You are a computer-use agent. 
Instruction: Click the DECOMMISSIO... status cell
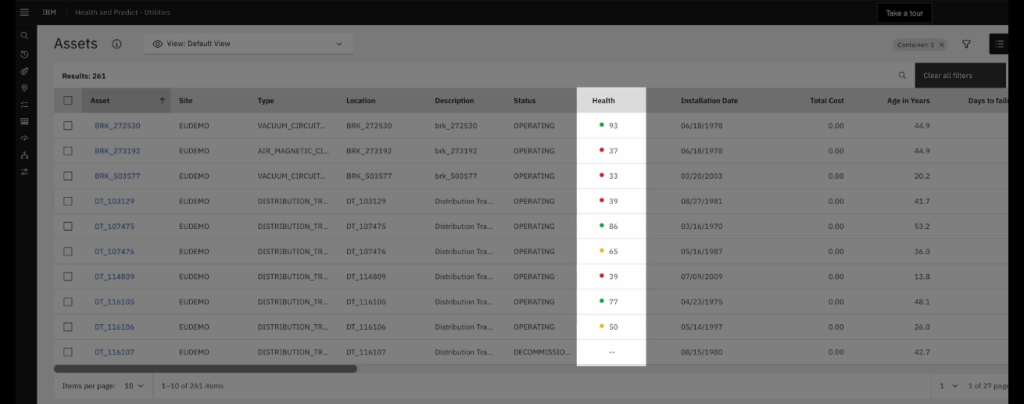click(x=541, y=352)
